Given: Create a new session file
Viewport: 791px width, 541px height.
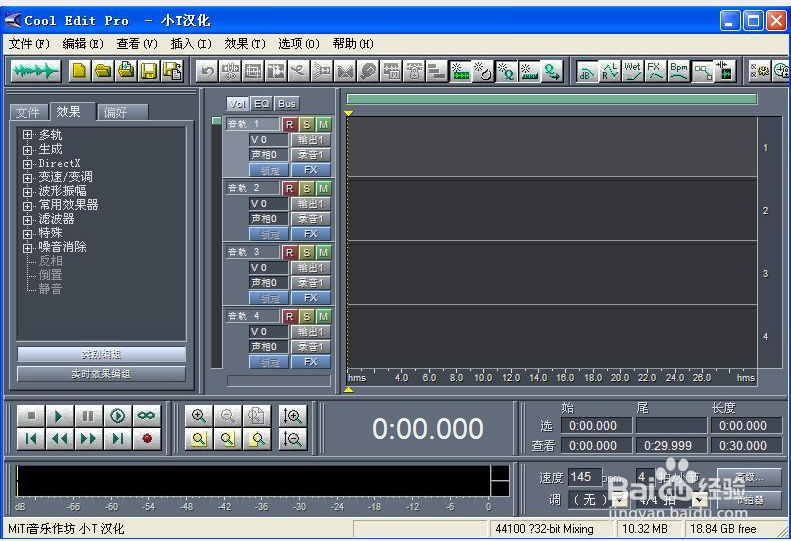Looking at the screenshot, I should click(x=79, y=71).
